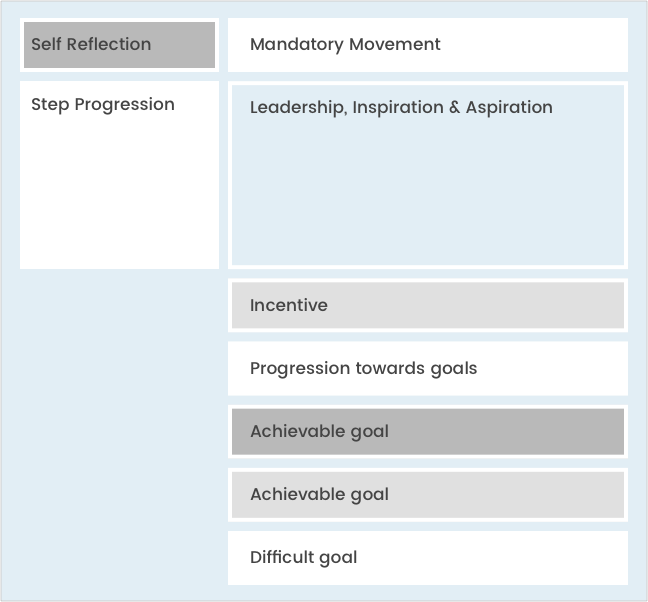Click the Step Progression title text

(x=103, y=105)
